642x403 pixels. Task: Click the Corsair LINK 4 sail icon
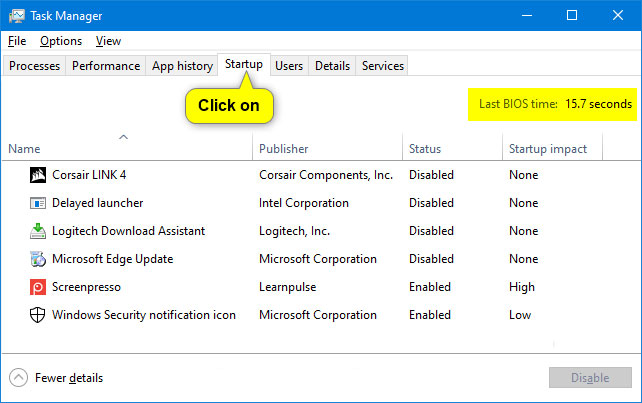click(x=38, y=175)
